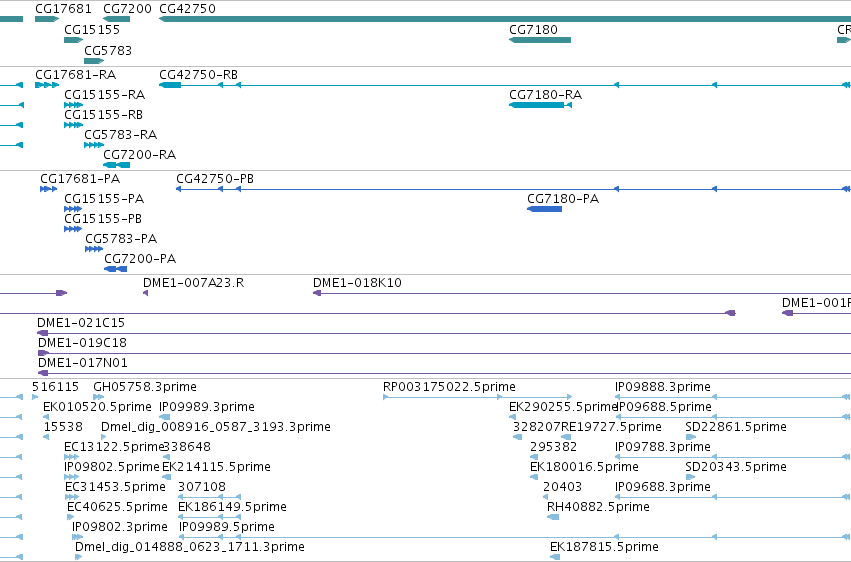Select EST 516115

tap(35, 397)
